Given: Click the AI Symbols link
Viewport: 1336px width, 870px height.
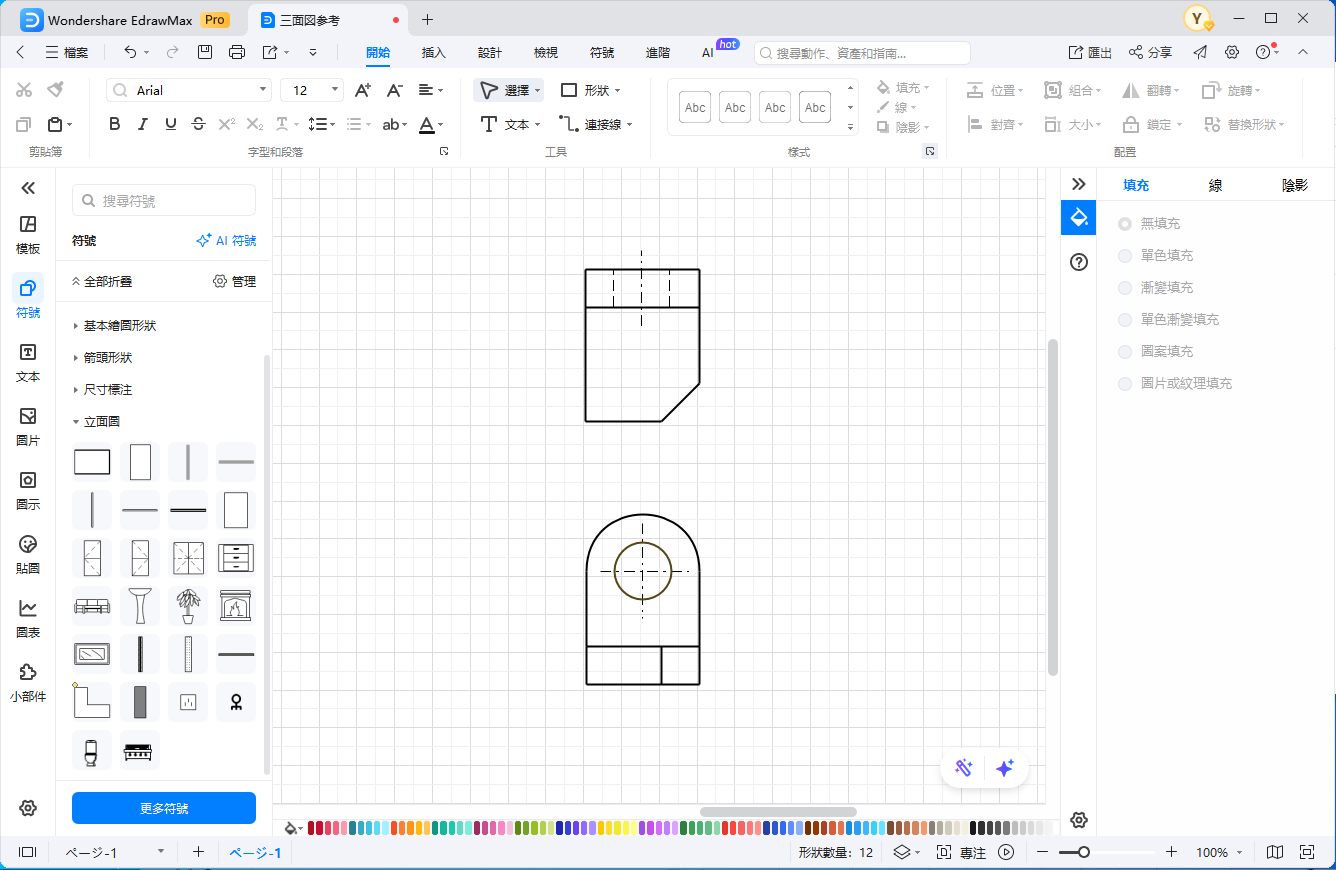Looking at the screenshot, I should [226, 241].
